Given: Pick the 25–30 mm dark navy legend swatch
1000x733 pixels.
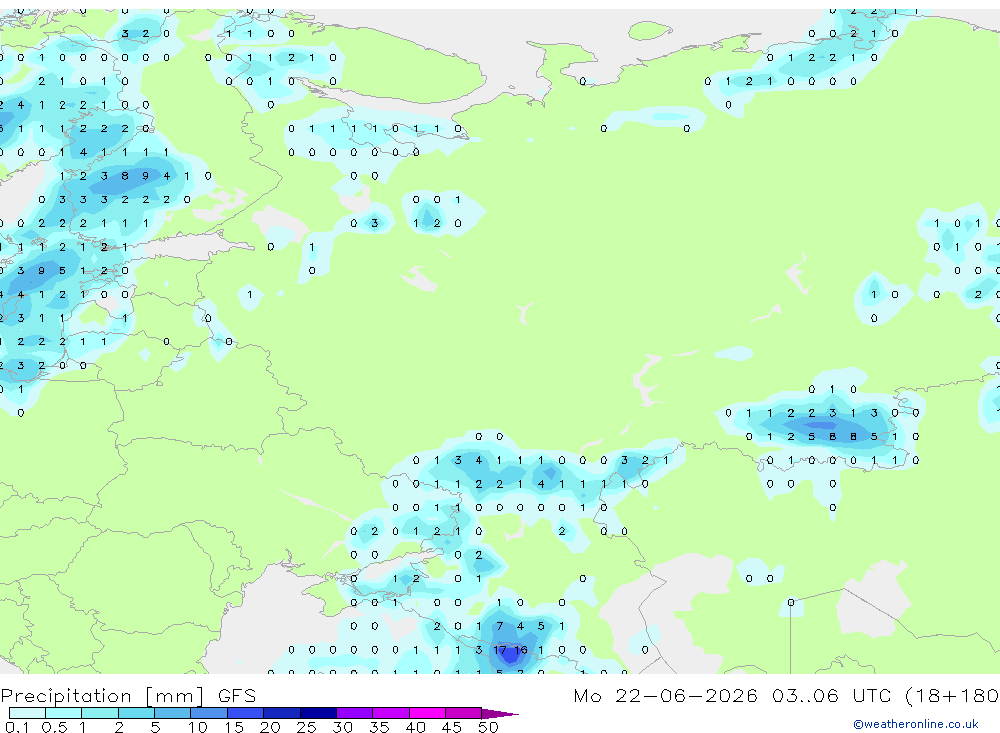Looking at the screenshot, I should 318,713.
